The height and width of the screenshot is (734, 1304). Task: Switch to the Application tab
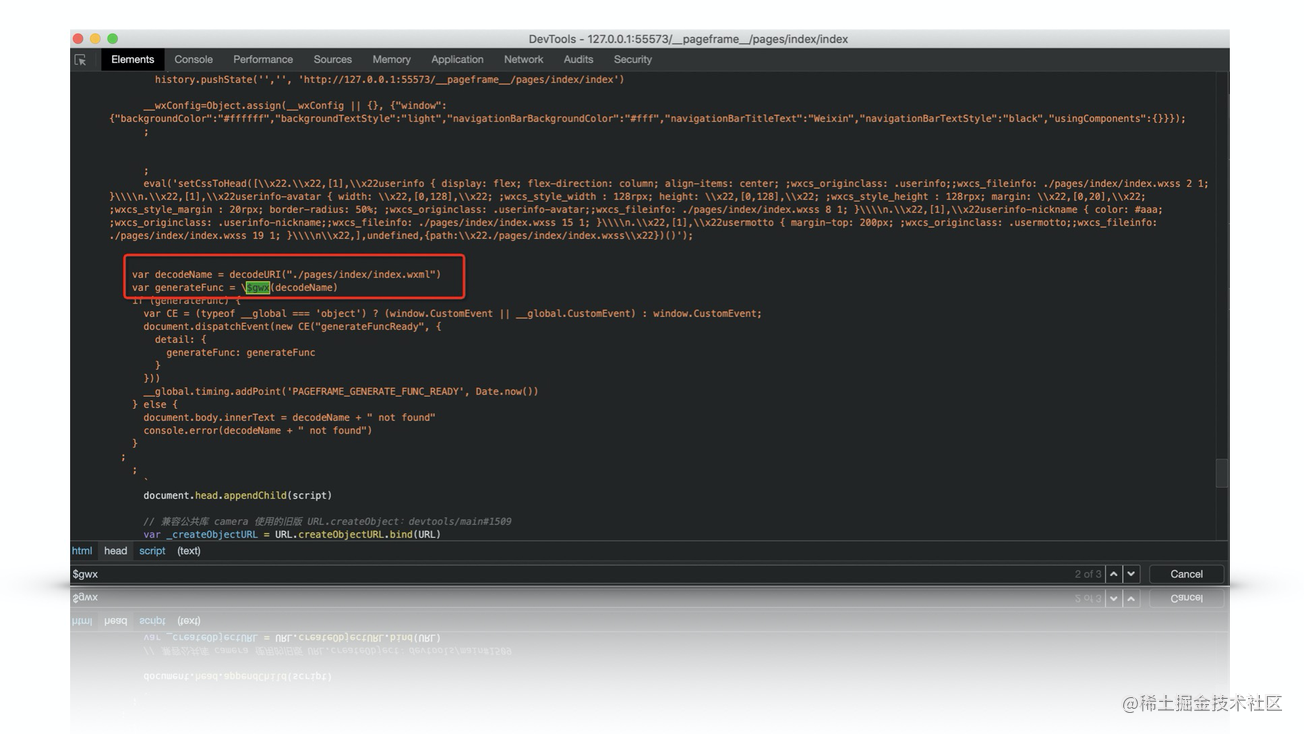pyautogui.click(x=457, y=60)
